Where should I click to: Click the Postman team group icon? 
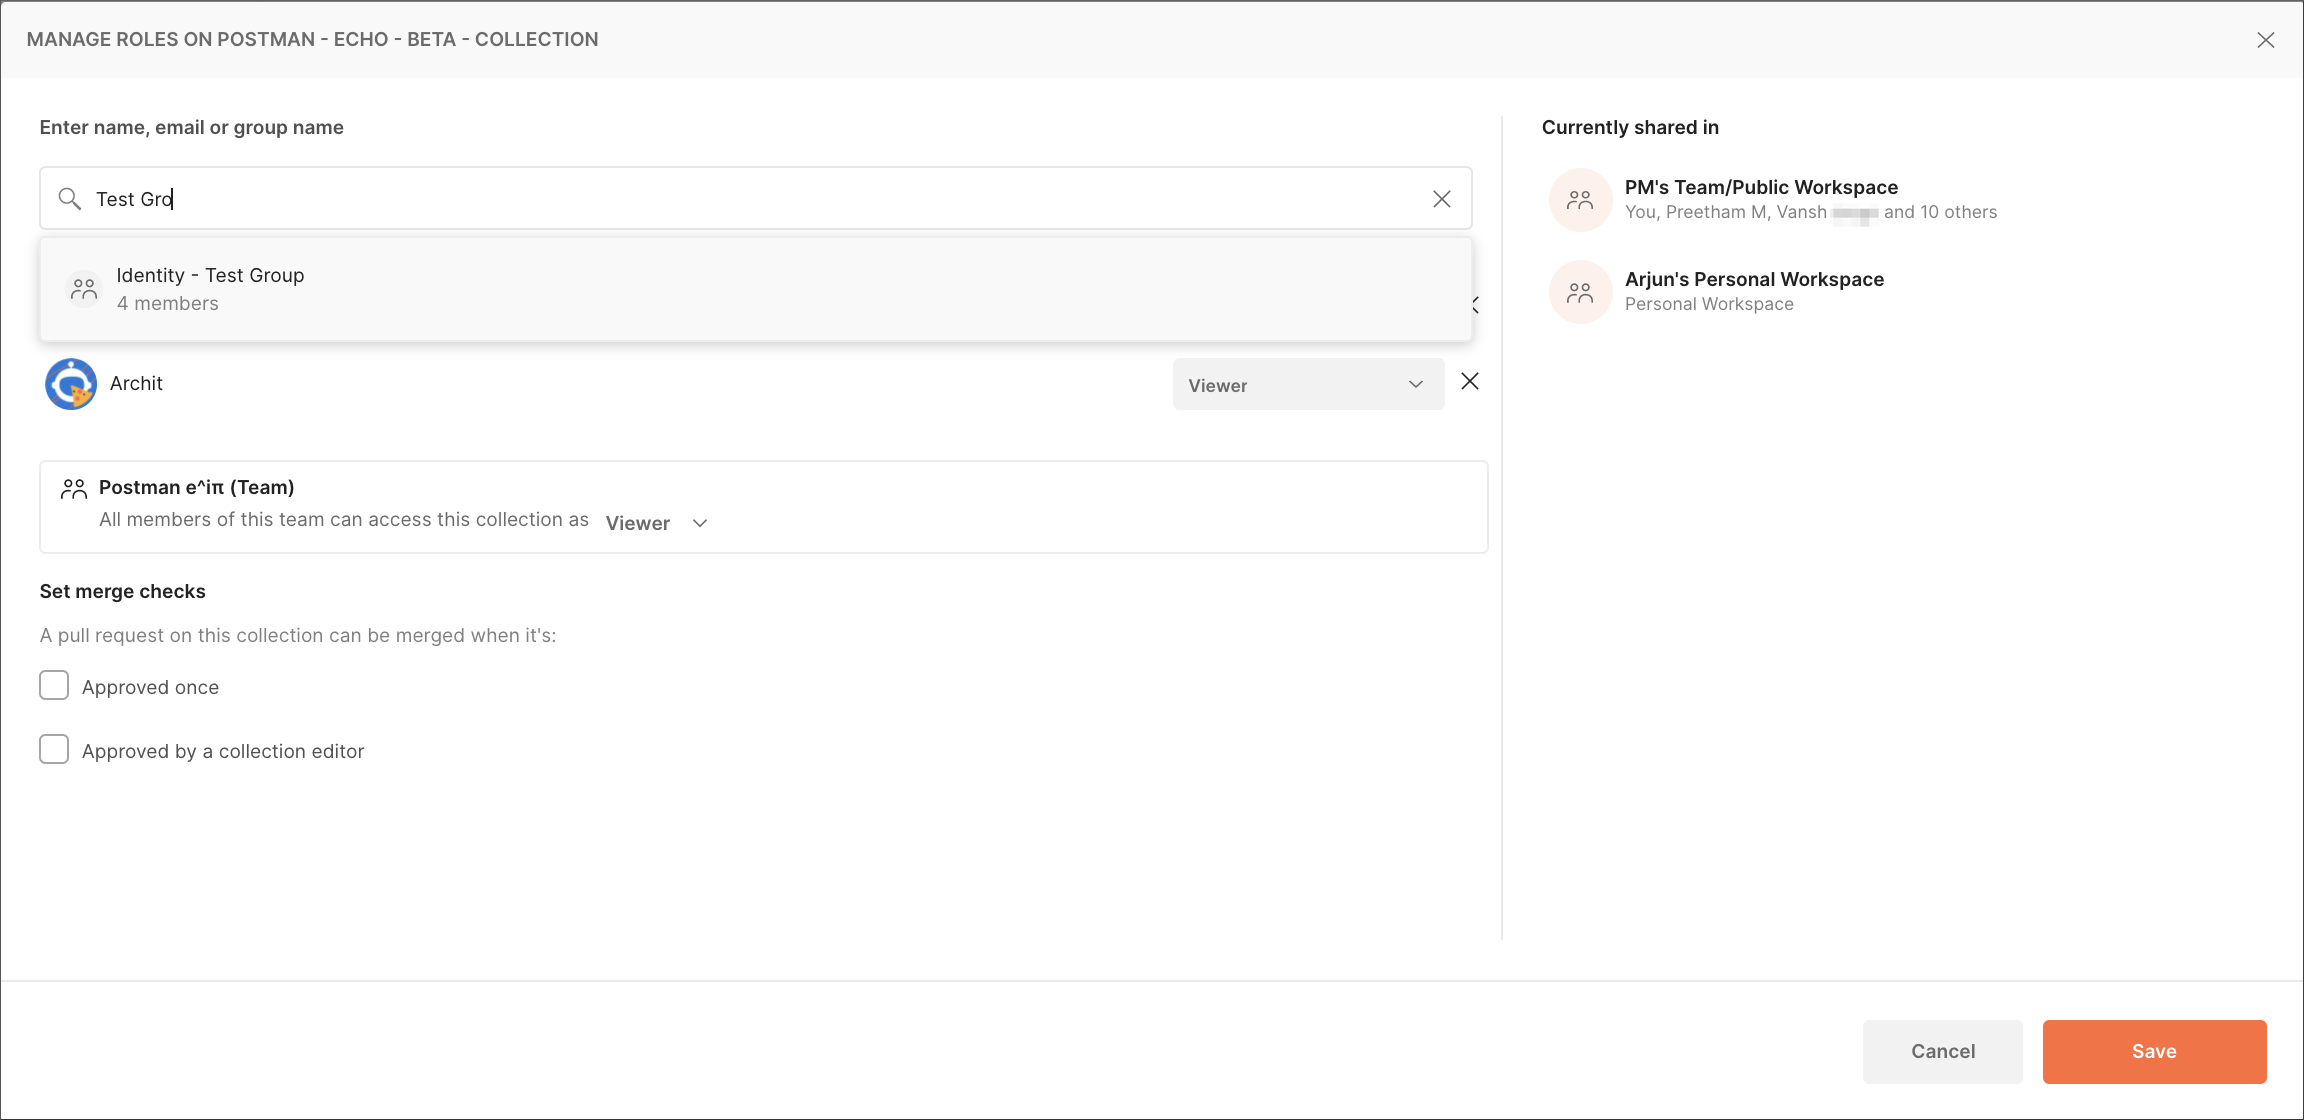[74, 488]
